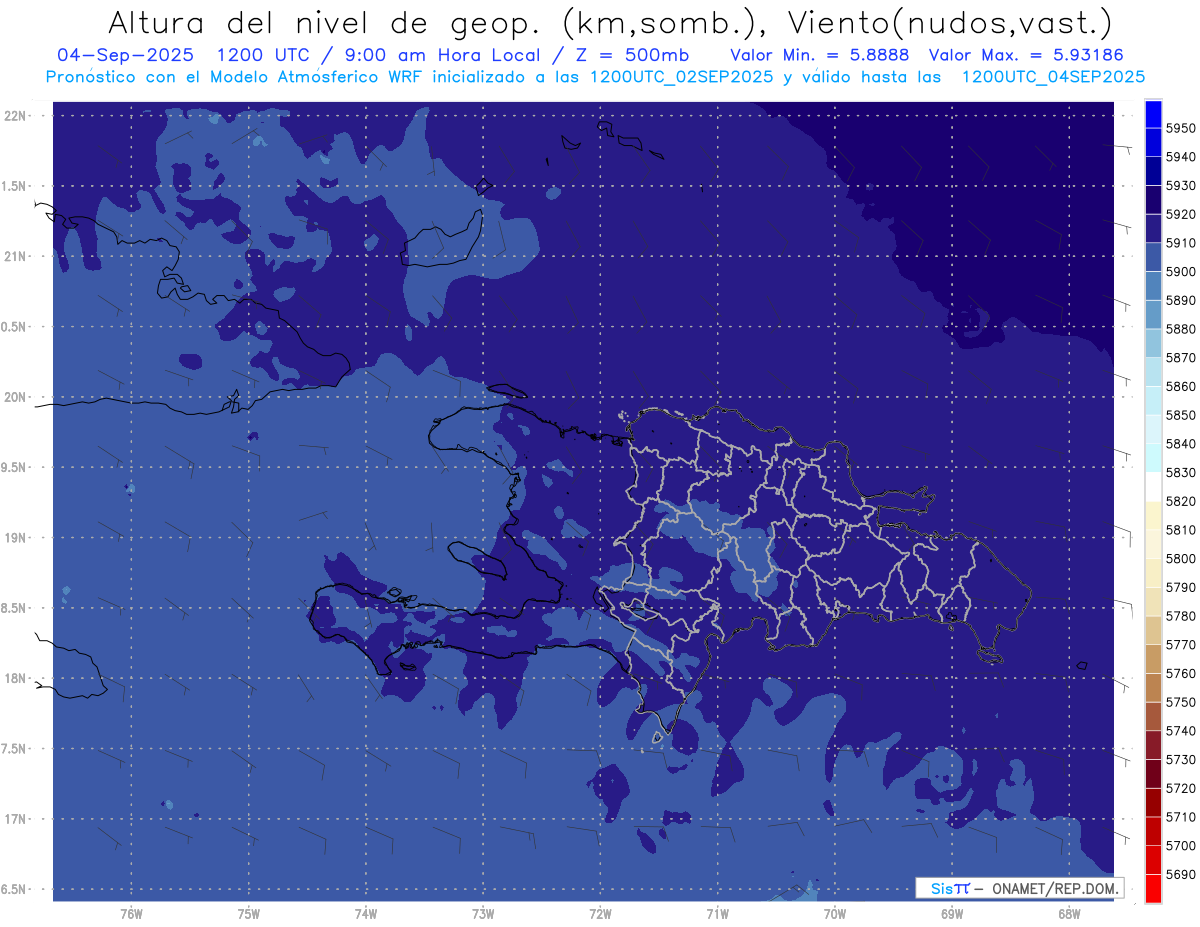The image size is (1200, 927).
Task: Click the 75W longitude axis label
Action: pos(248,914)
